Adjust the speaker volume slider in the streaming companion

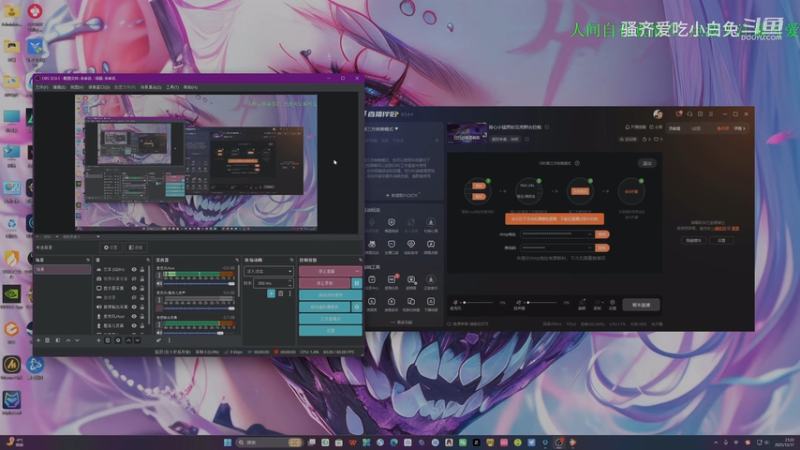(x=542, y=303)
